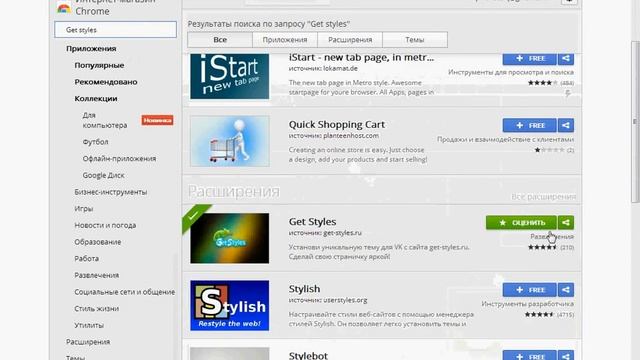This screenshot has height=360, width=640.
Task: Open the Бизнес-инструменты category
Action: [x=111, y=192]
